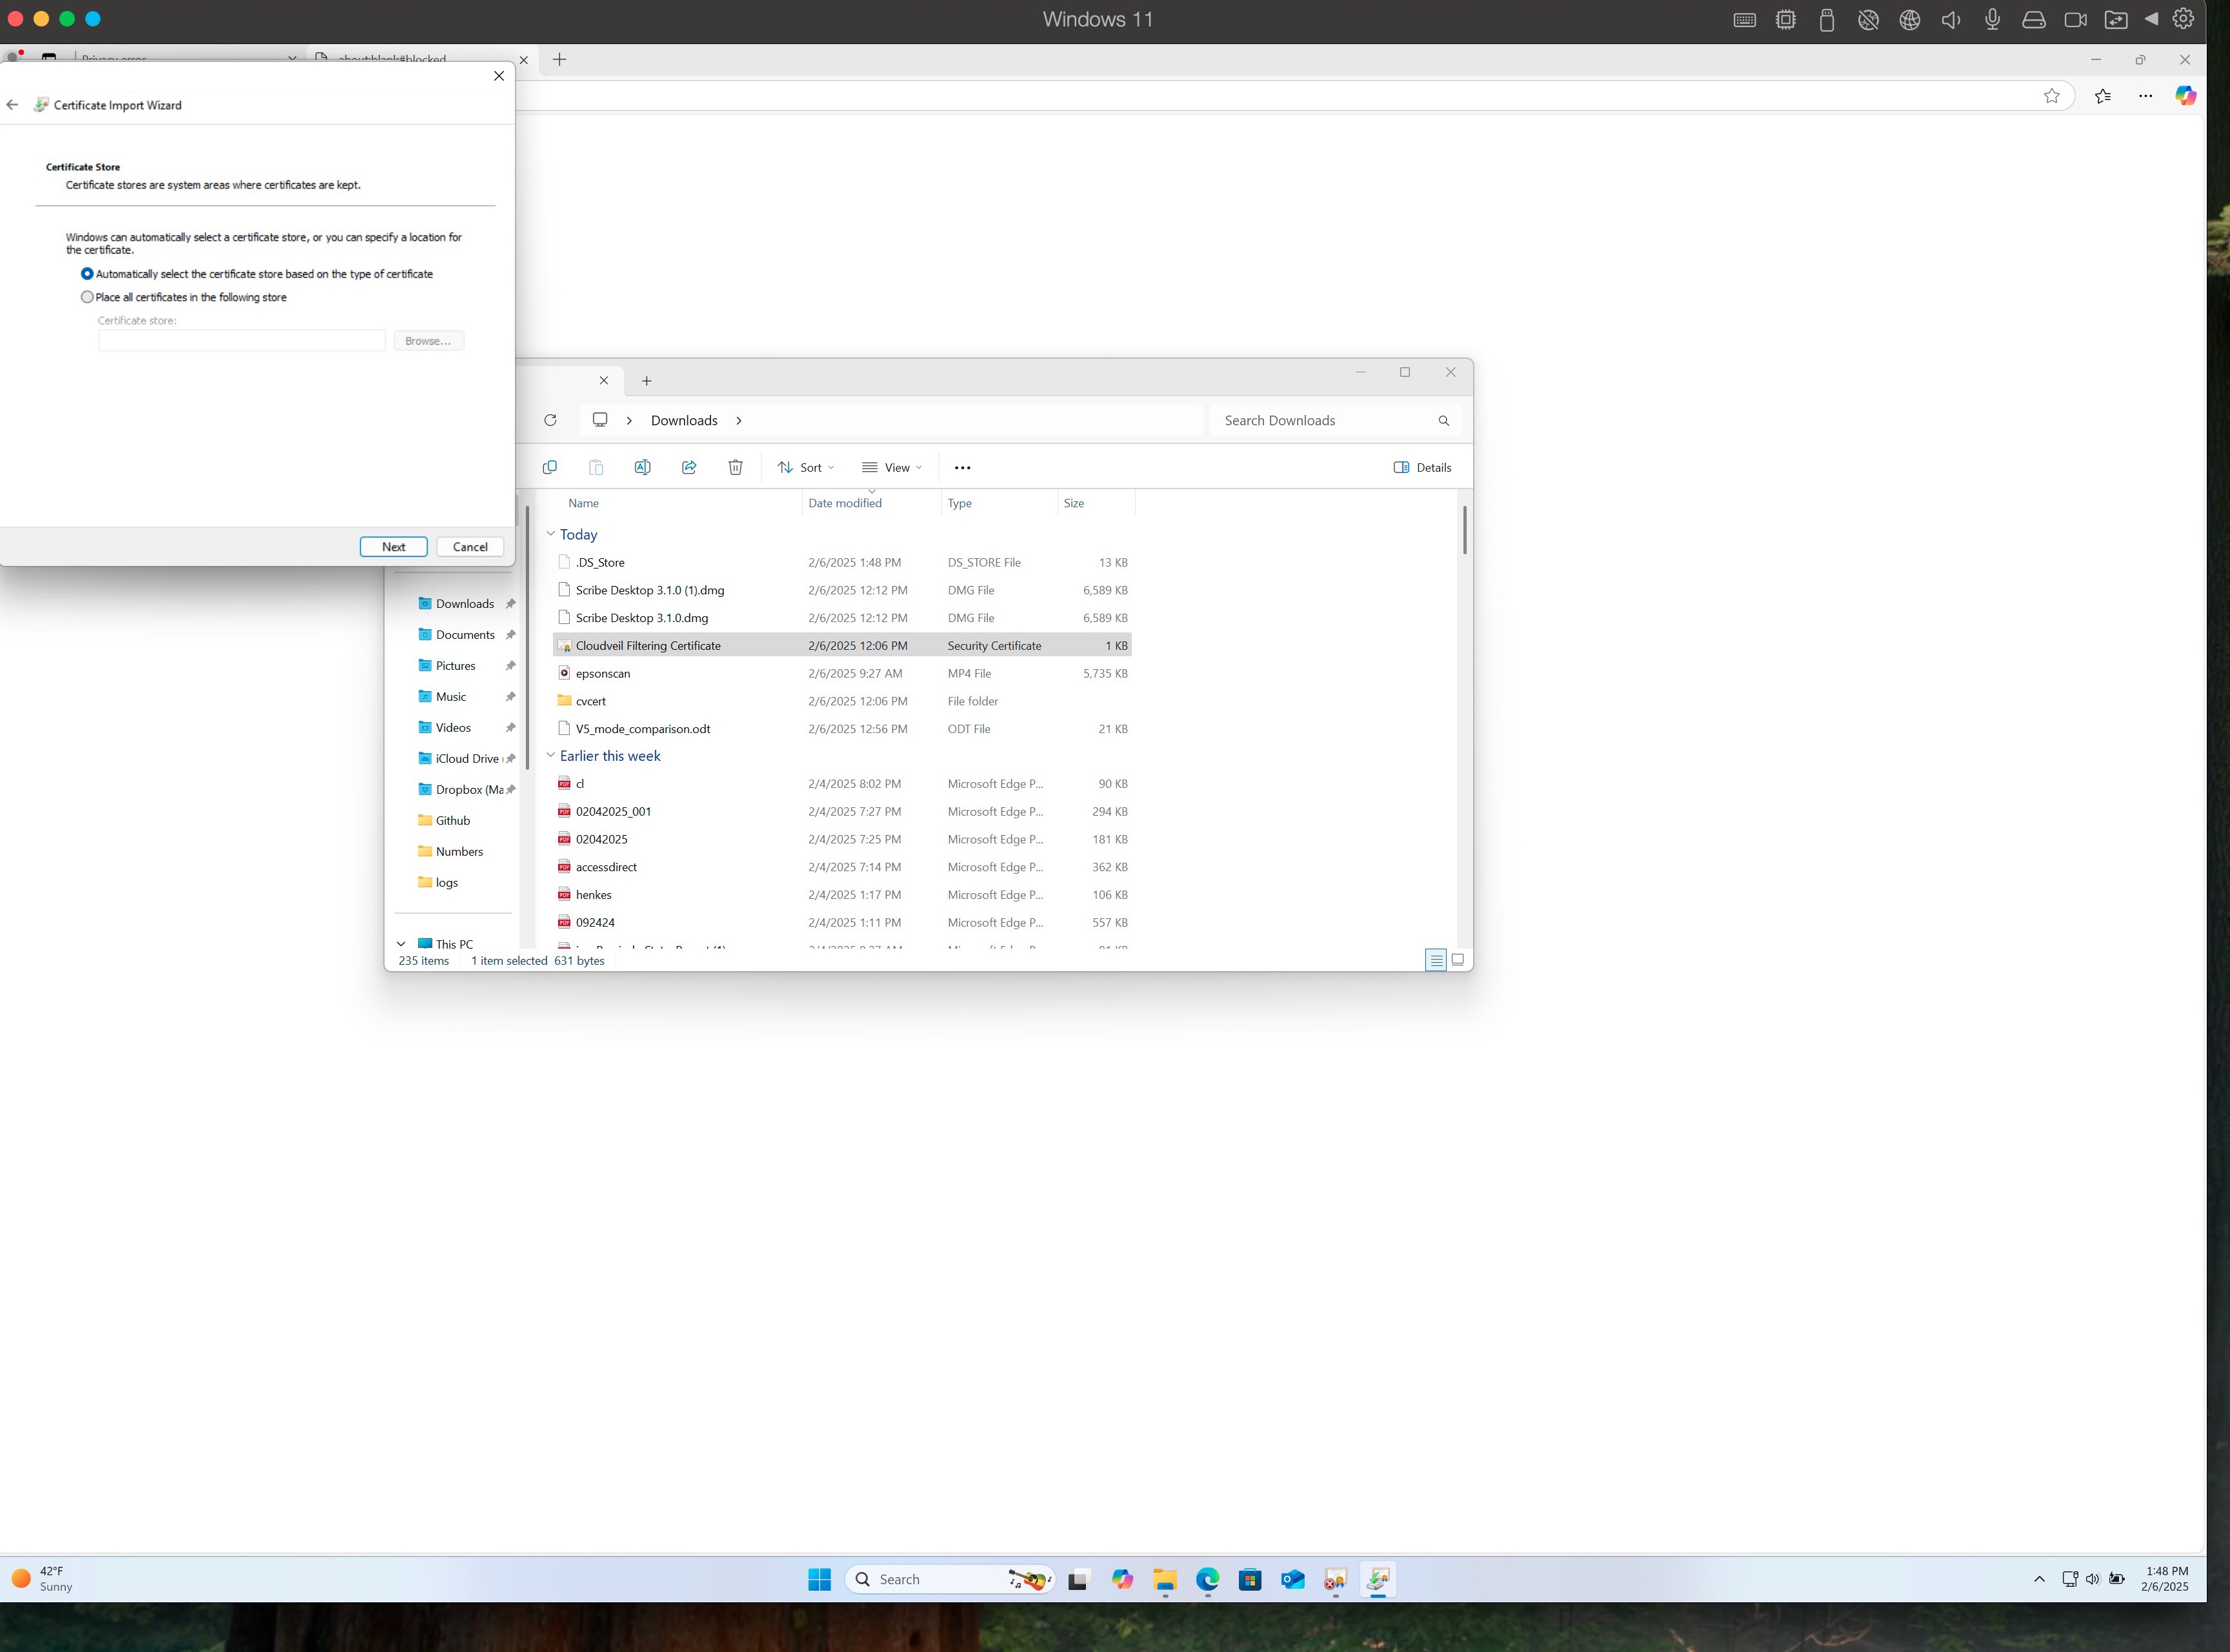
Task: Click the camera icon in Parallels bar
Action: [x=2075, y=20]
